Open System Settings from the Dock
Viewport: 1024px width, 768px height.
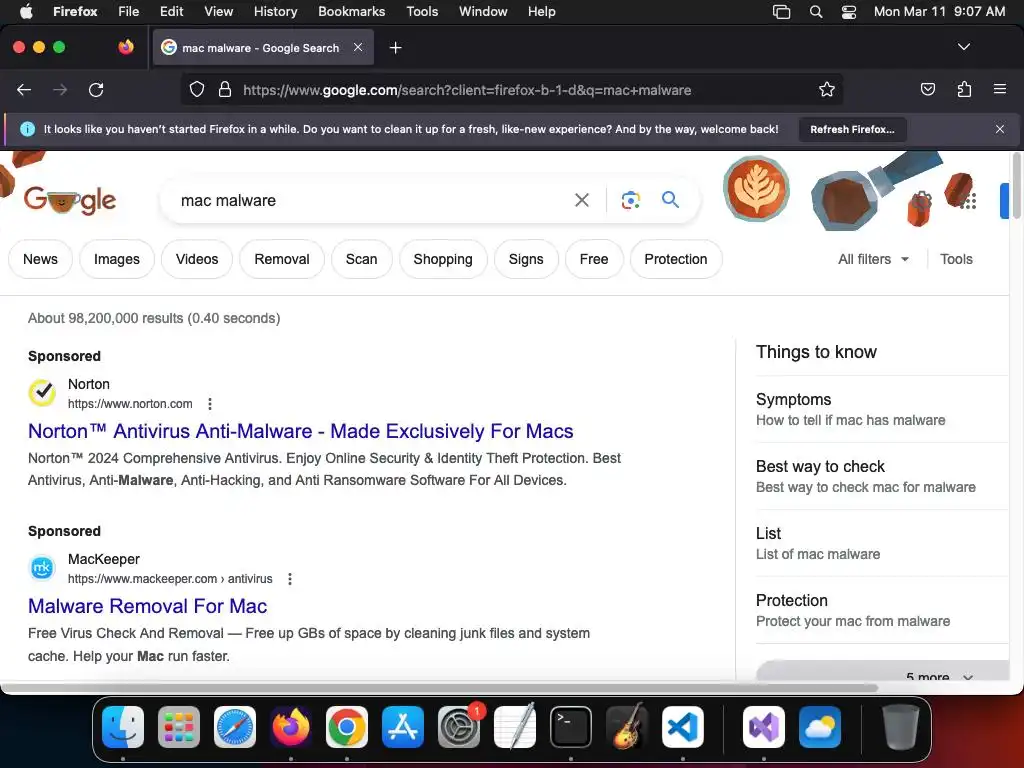[x=459, y=727]
